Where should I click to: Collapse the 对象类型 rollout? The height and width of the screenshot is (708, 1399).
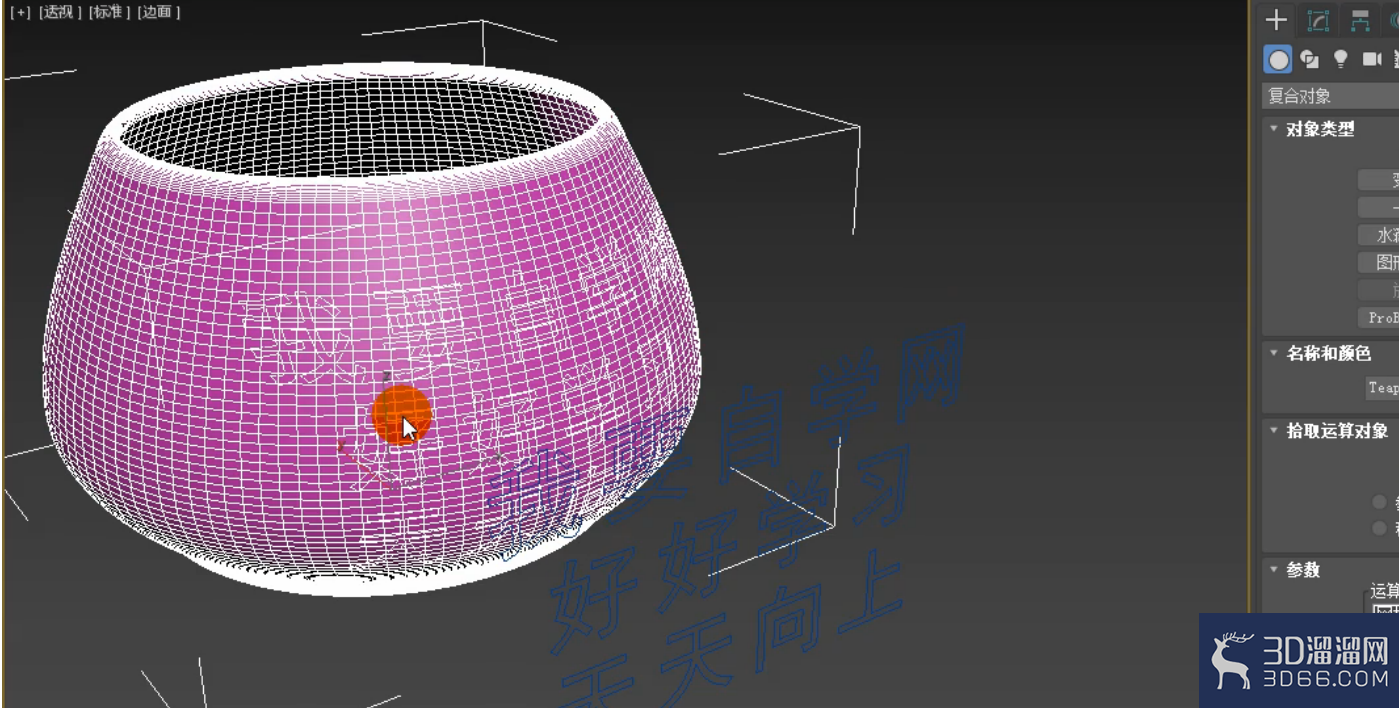tap(1320, 129)
